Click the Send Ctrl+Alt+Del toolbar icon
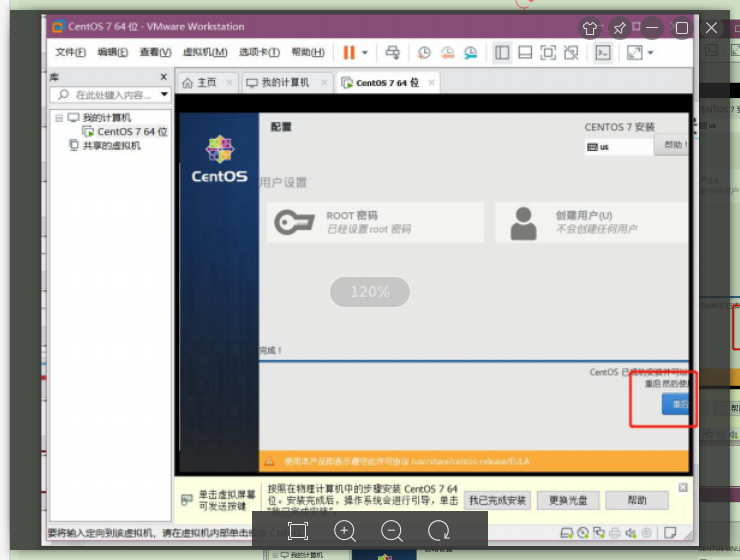The width and height of the screenshot is (740, 560). click(x=393, y=52)
